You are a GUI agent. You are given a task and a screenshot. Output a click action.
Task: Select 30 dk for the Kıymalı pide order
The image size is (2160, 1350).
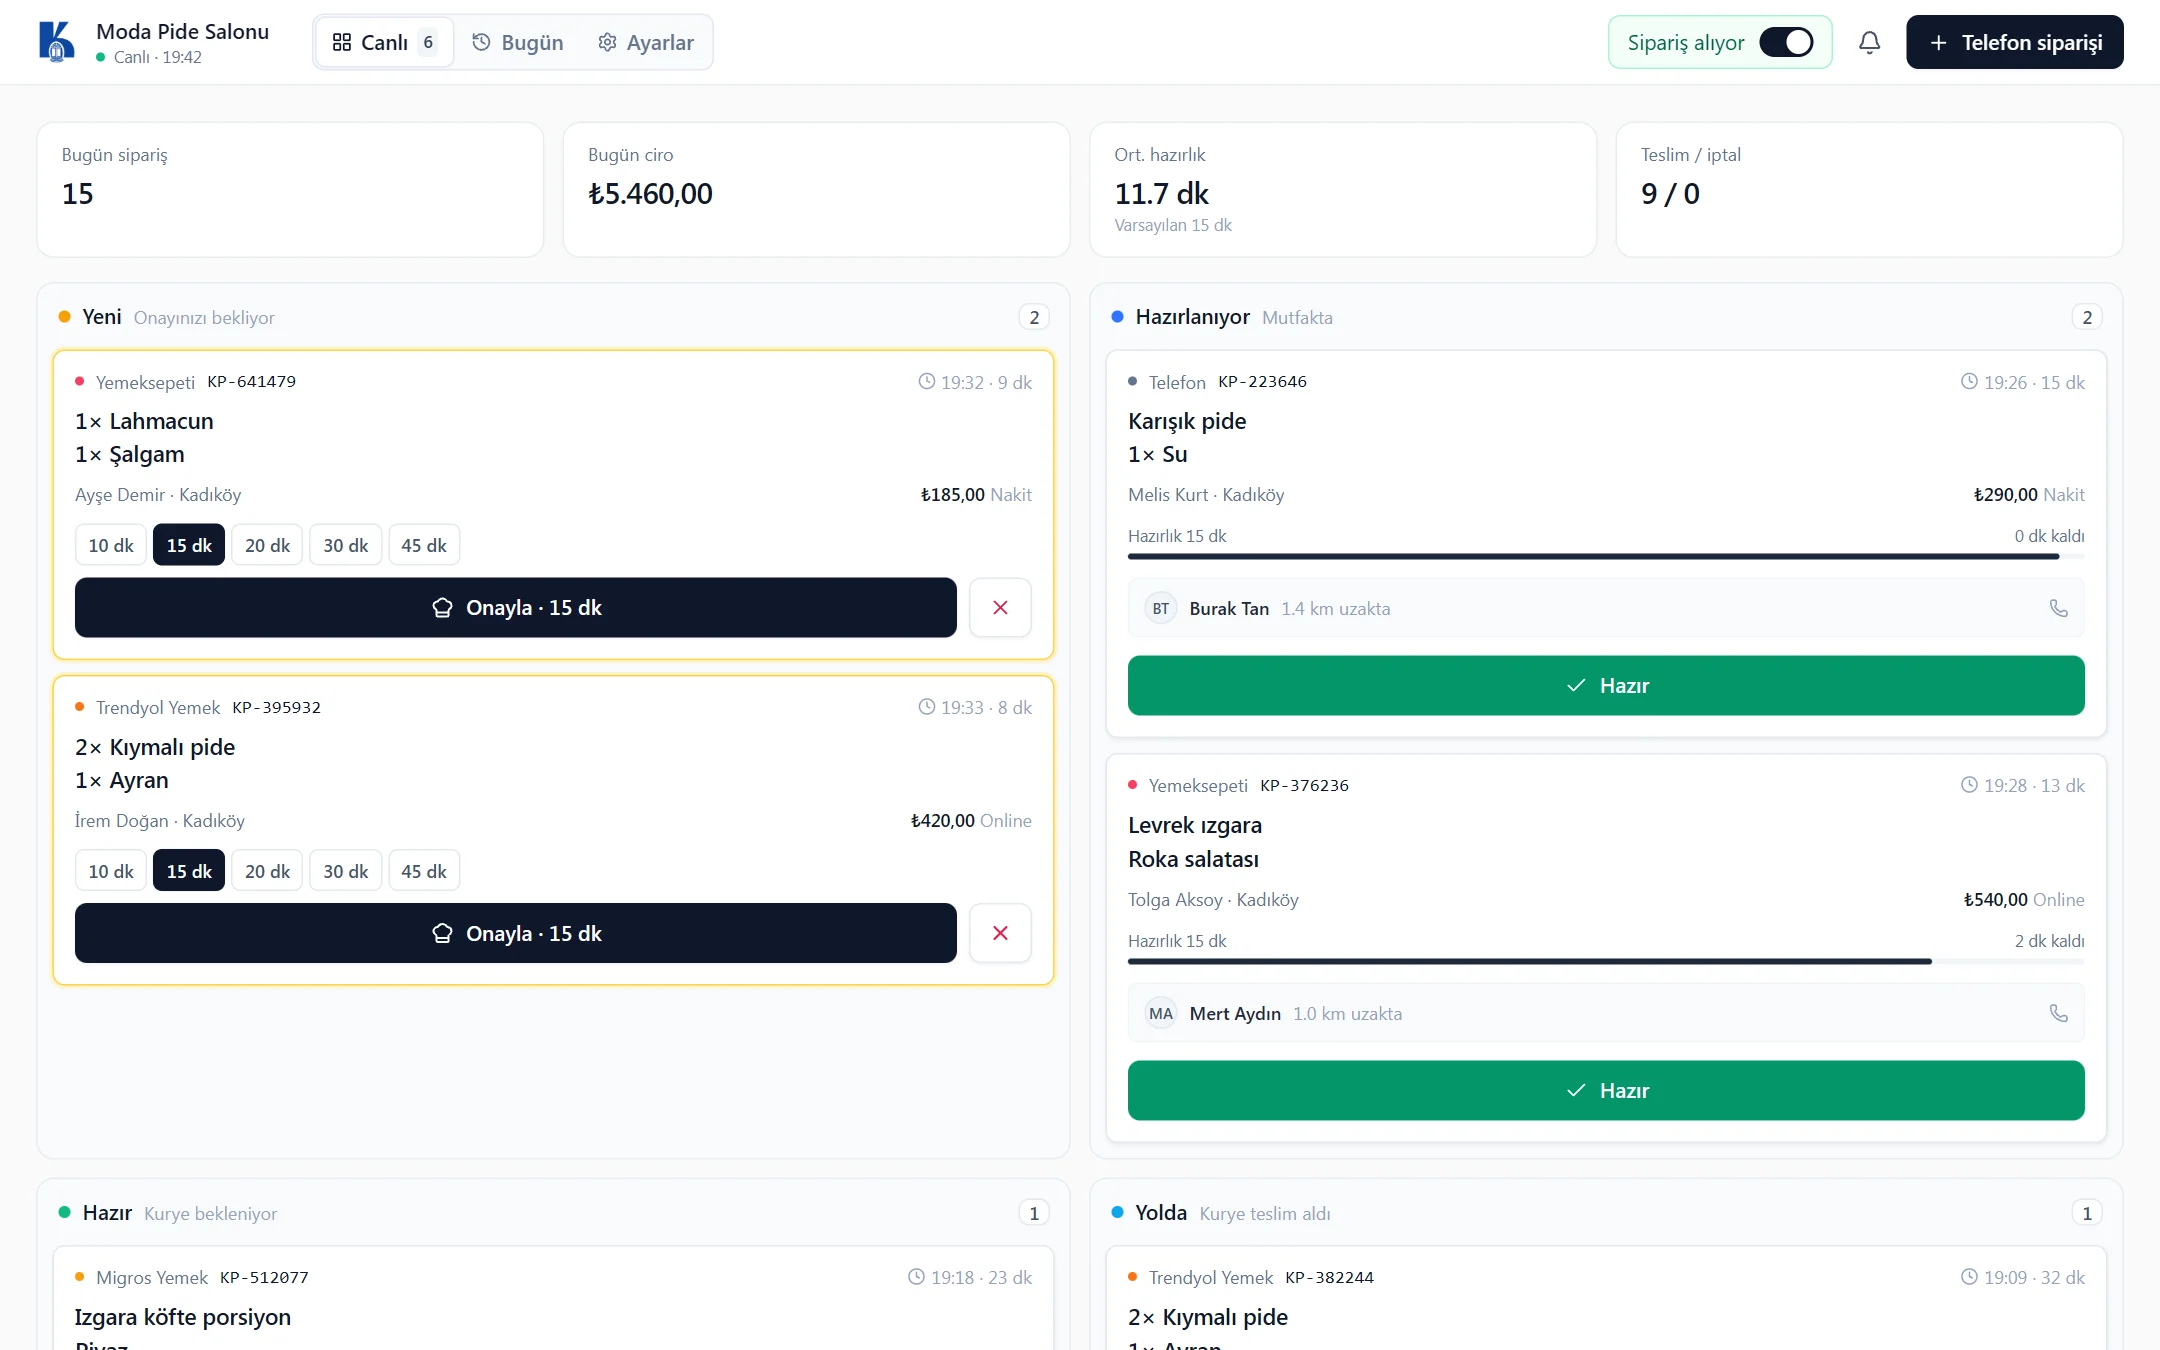pos(345,871)
